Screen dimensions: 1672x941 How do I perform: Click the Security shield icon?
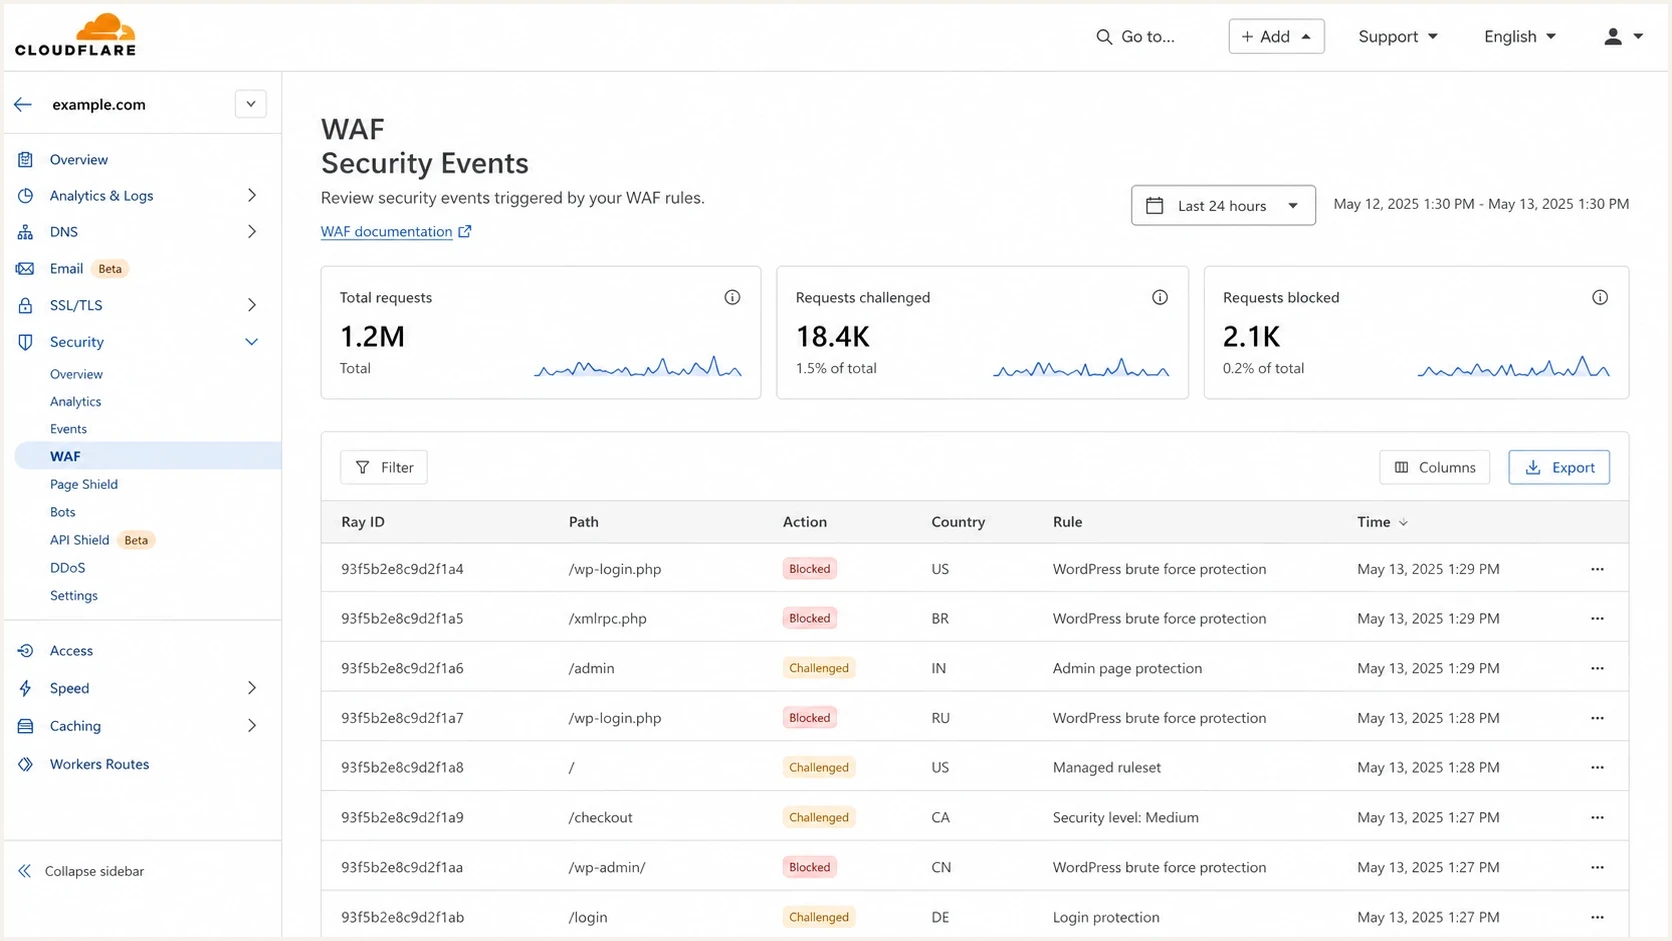pyautogui.click(x=25, y=342)
